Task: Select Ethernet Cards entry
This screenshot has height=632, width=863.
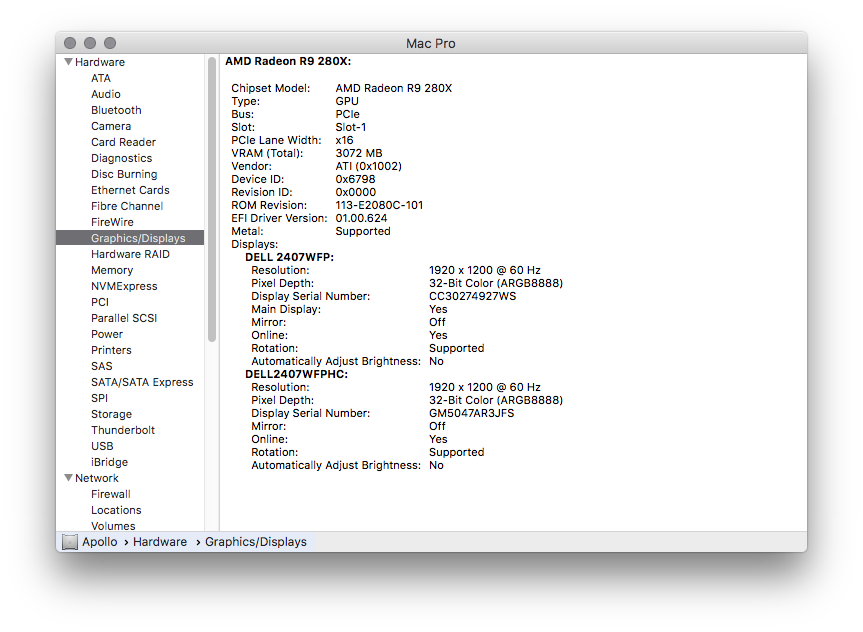Action: [x=130, y=190]
